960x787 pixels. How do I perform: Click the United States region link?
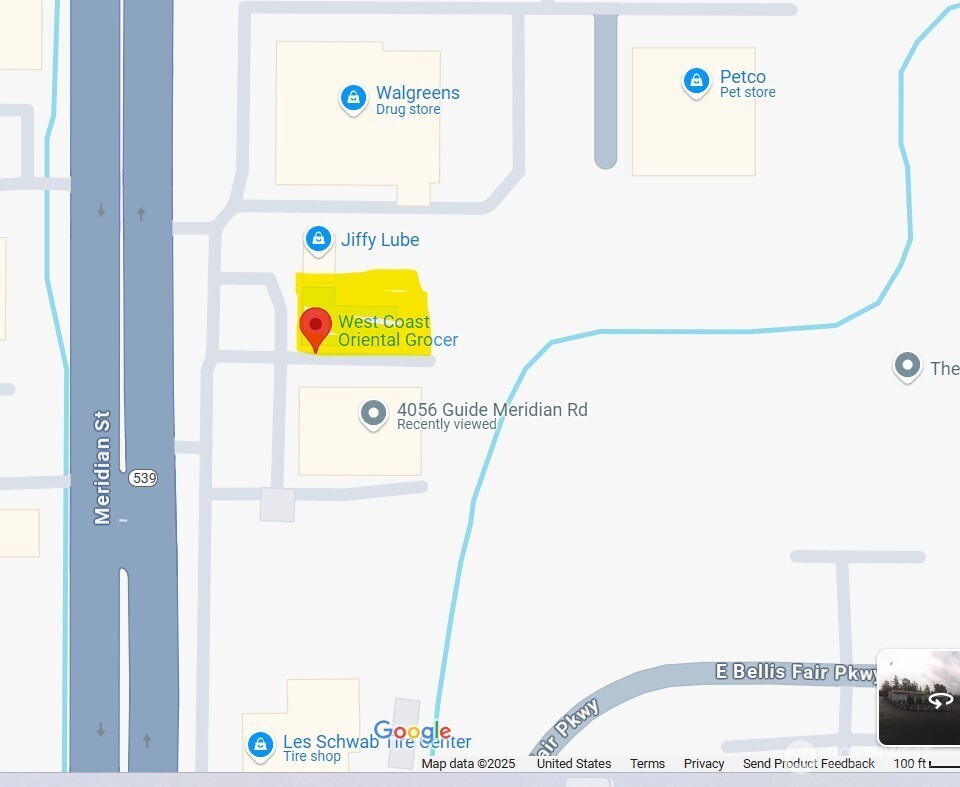pyautogui.click(x=574, y=763)
